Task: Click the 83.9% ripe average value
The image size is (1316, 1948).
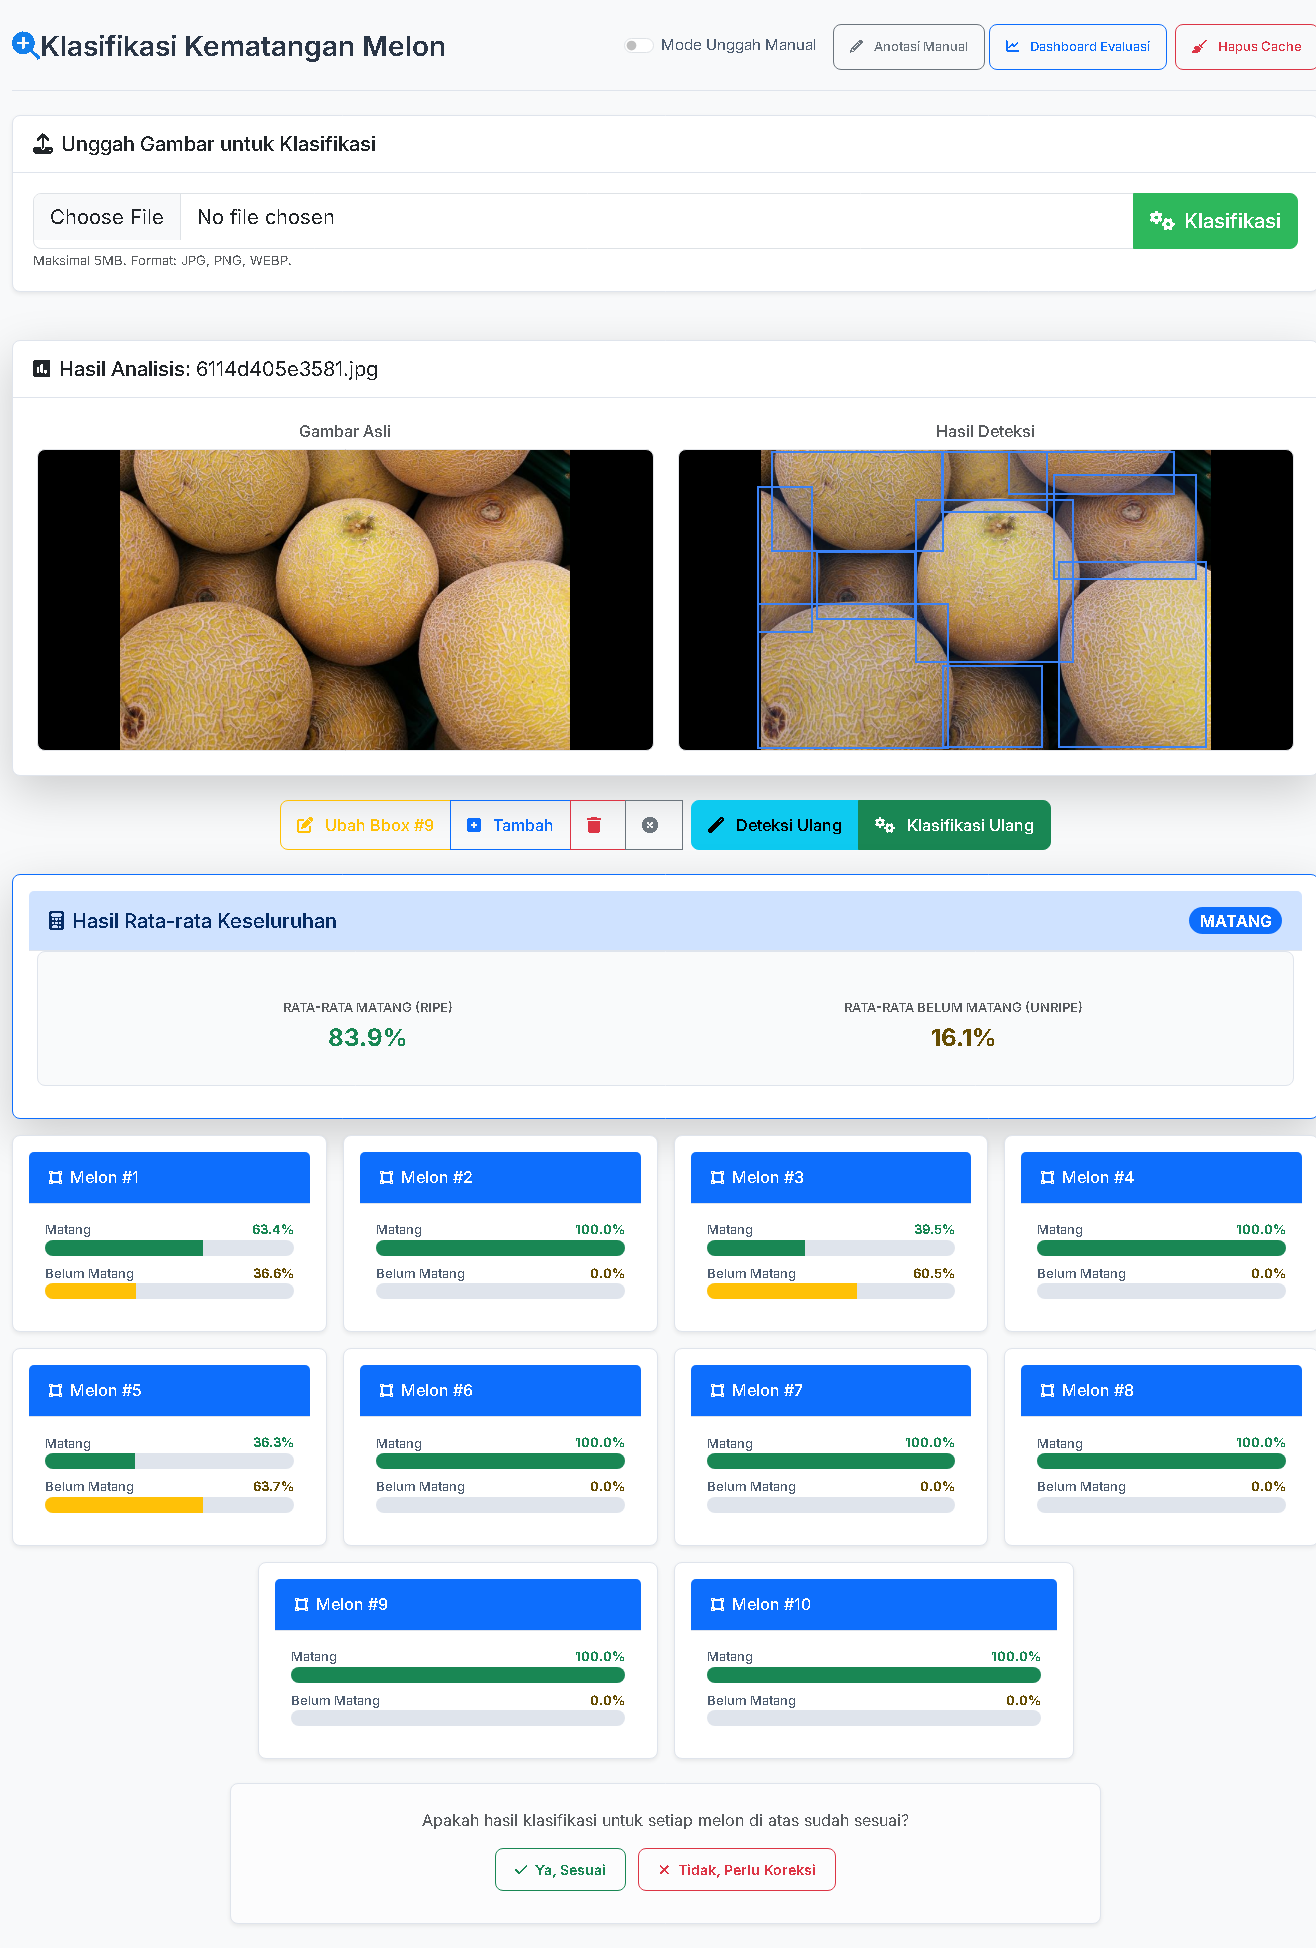Action: [367, 1038]
